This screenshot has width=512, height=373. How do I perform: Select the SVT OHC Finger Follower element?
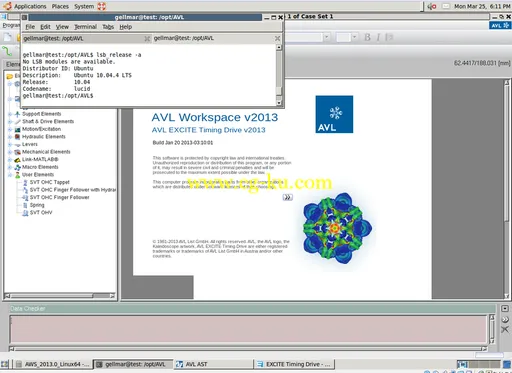(x=59, y=198)
